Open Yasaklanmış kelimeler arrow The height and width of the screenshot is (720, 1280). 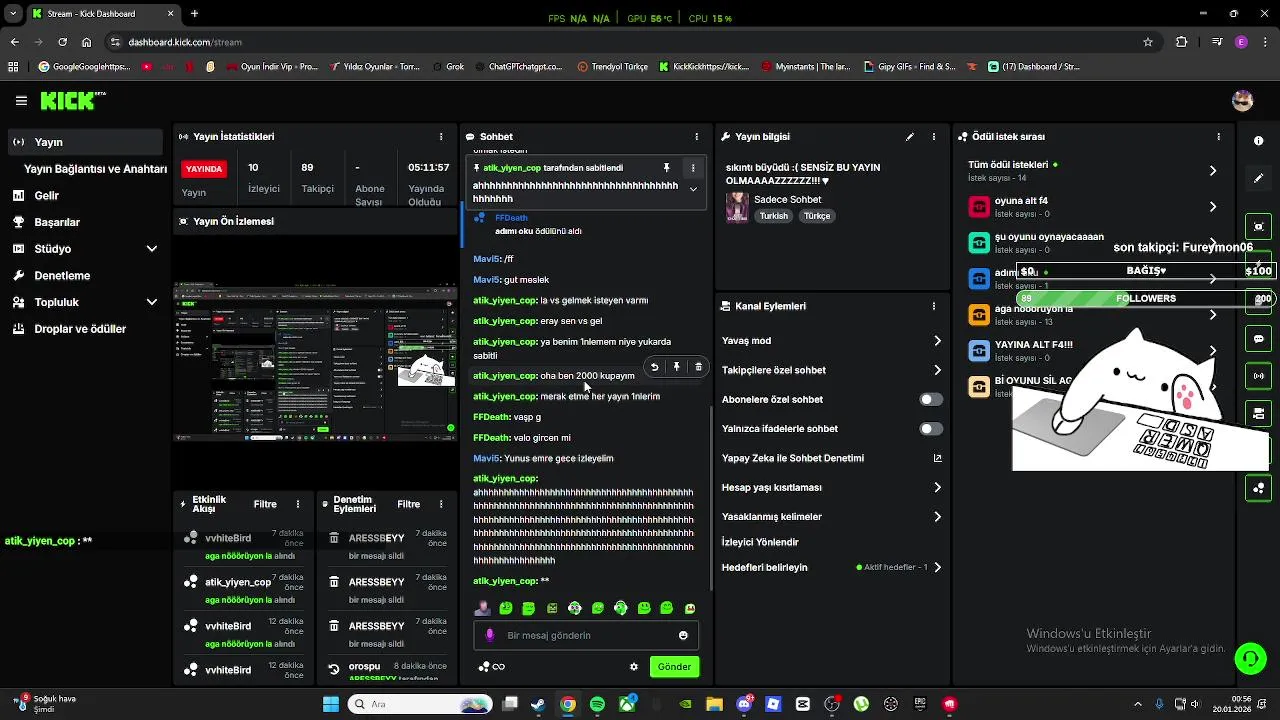click(x=937, y=517)
